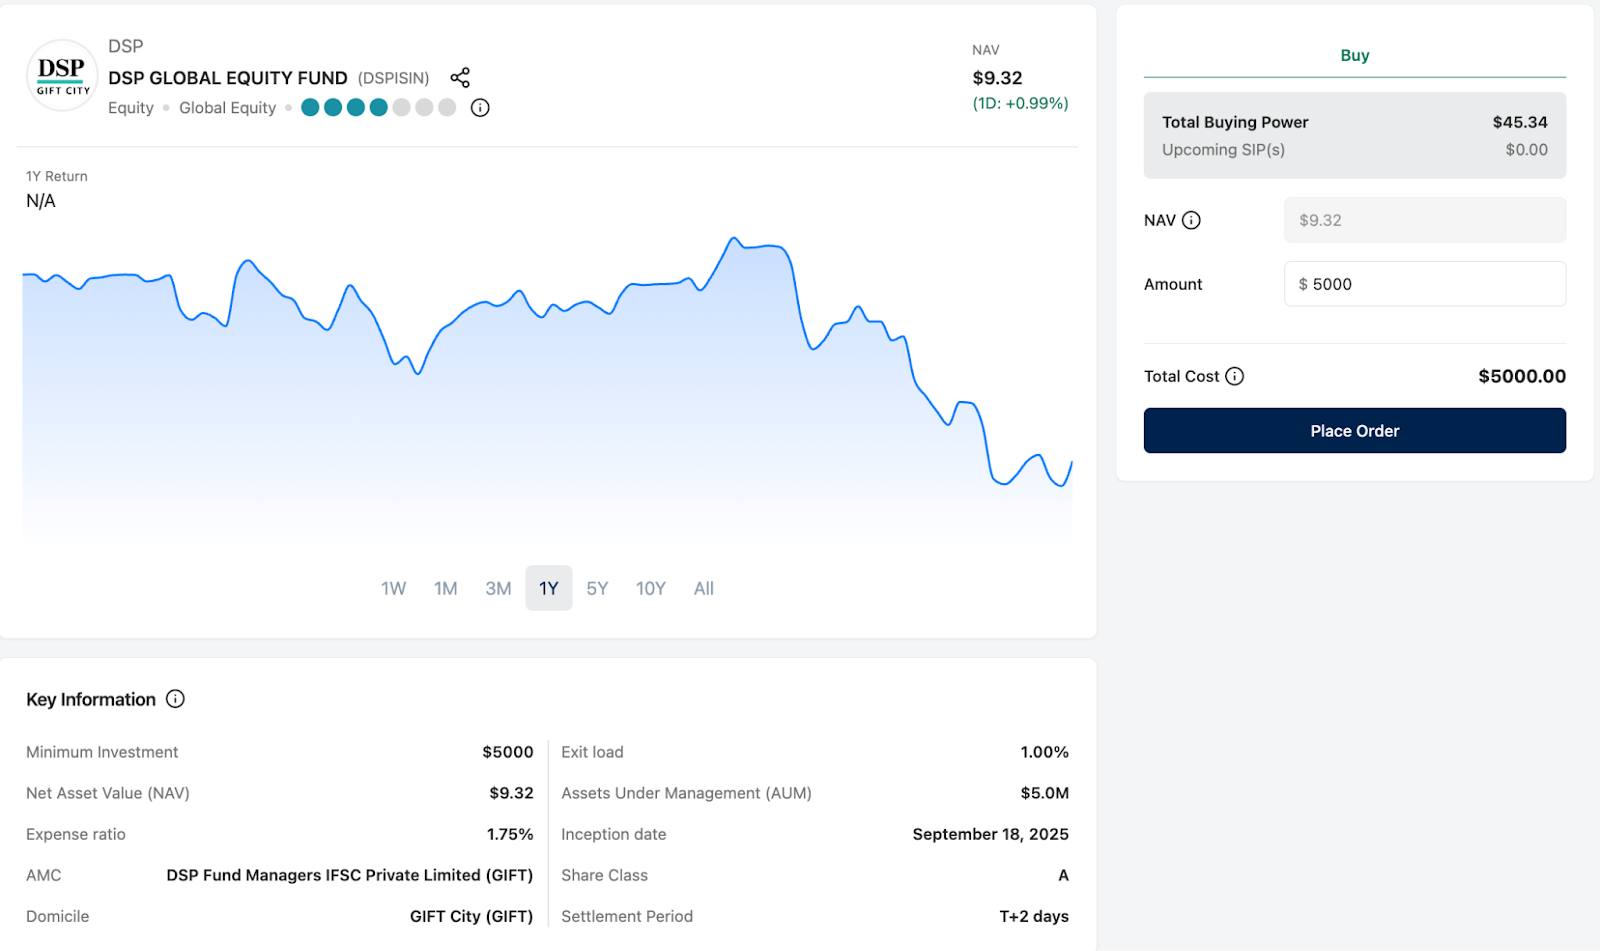The width and height of the screenshot is (1600, 951).
Task: Click the risk meter dots indicator
Action: click(378, 108)
